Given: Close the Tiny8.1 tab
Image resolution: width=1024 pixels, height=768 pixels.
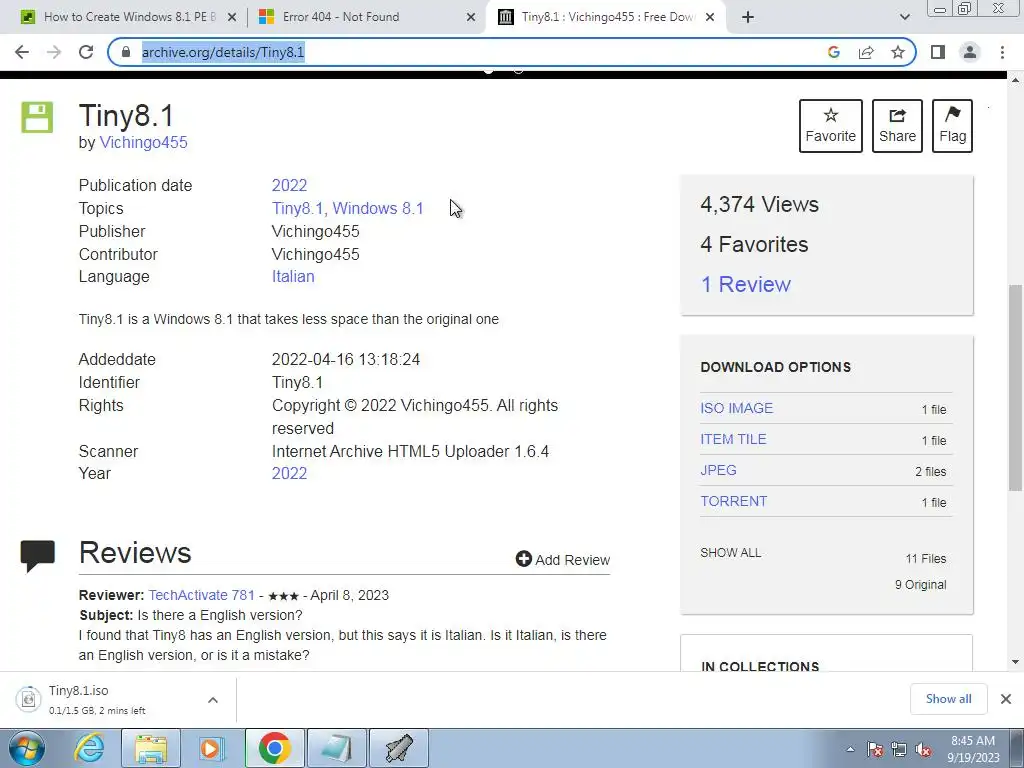Looking at the screenshot, I should point(711,17).
